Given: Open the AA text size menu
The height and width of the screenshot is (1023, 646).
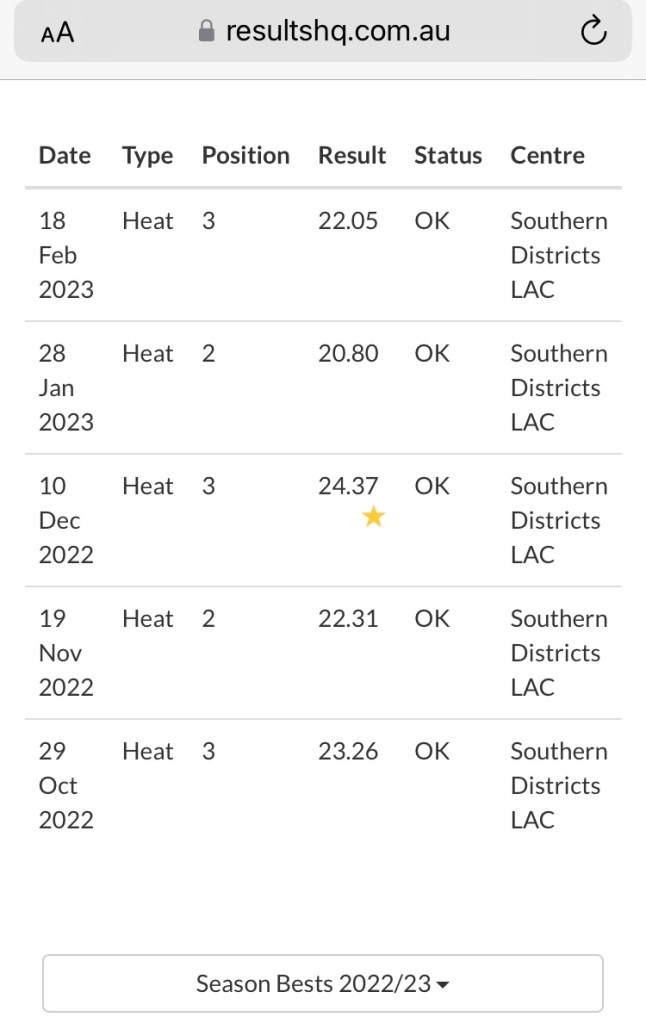Looking at the screenshot, I should [x=58, y=33].
